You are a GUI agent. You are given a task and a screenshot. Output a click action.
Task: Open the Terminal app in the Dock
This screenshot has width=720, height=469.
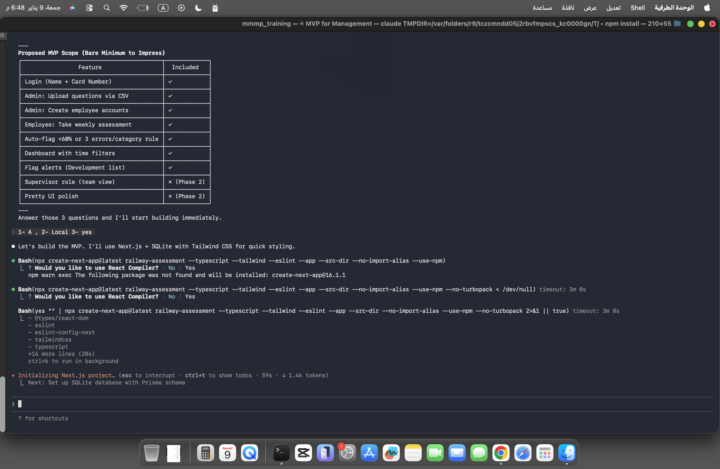tap(282, 453)
